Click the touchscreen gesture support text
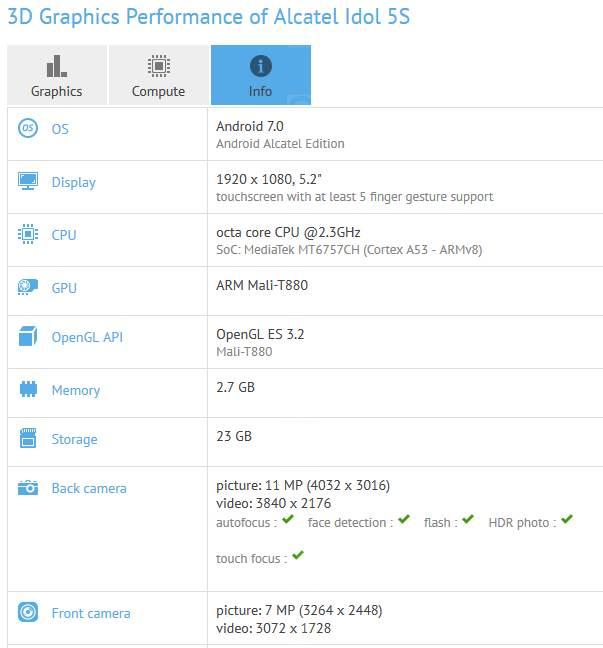603x648 pixels. 355,197
